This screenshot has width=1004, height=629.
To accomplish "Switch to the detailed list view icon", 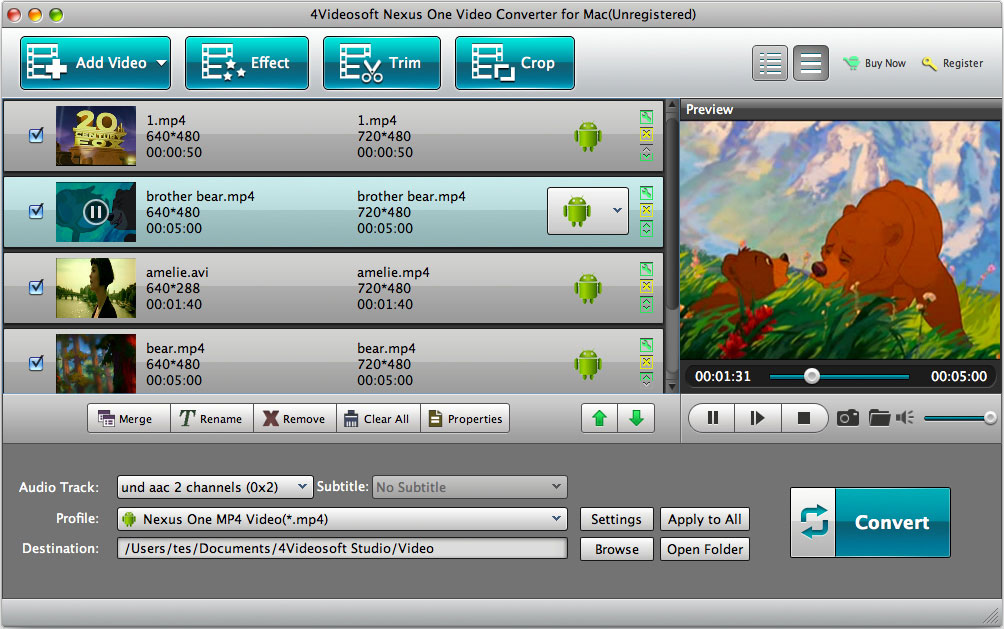I will [770, 63].
